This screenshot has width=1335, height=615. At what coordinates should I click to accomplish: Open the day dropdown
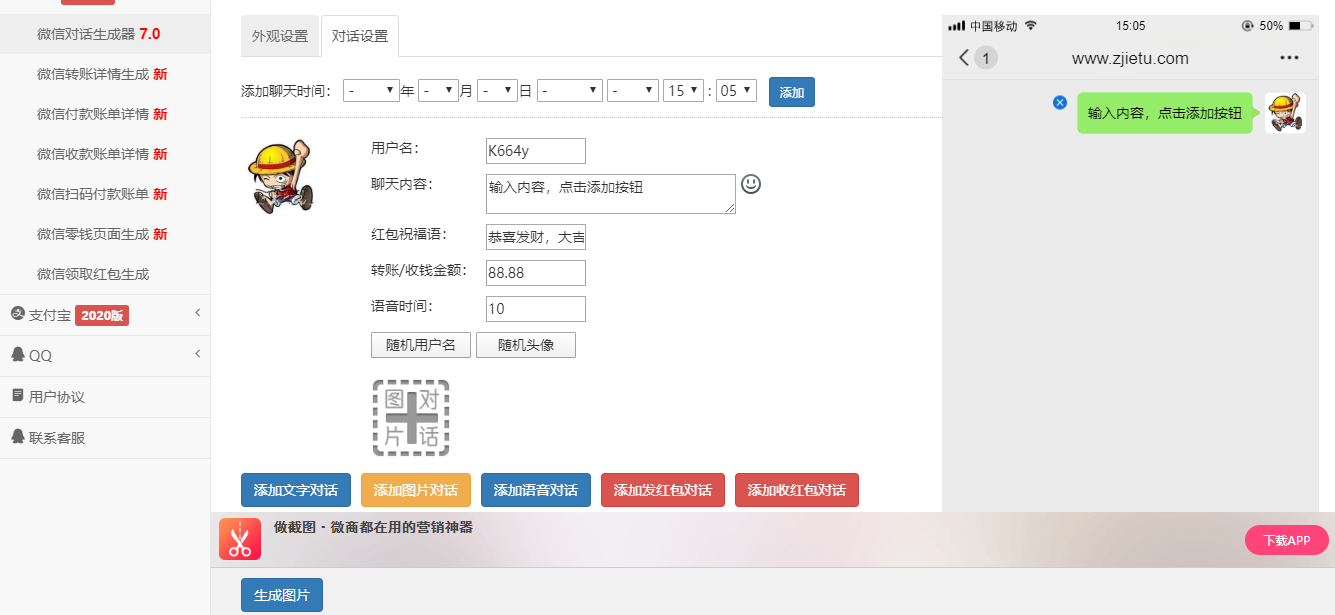(x=497, y=91)
